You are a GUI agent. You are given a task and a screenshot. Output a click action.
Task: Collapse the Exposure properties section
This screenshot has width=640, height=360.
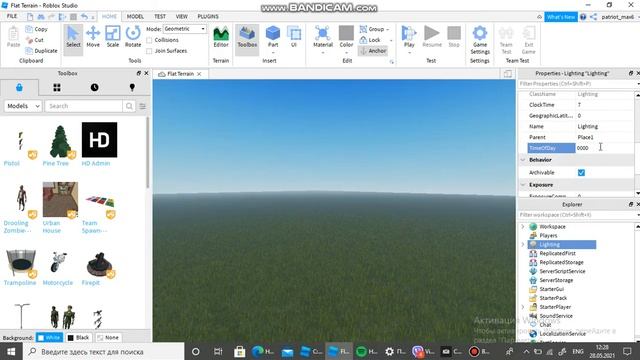pos(523,185)
